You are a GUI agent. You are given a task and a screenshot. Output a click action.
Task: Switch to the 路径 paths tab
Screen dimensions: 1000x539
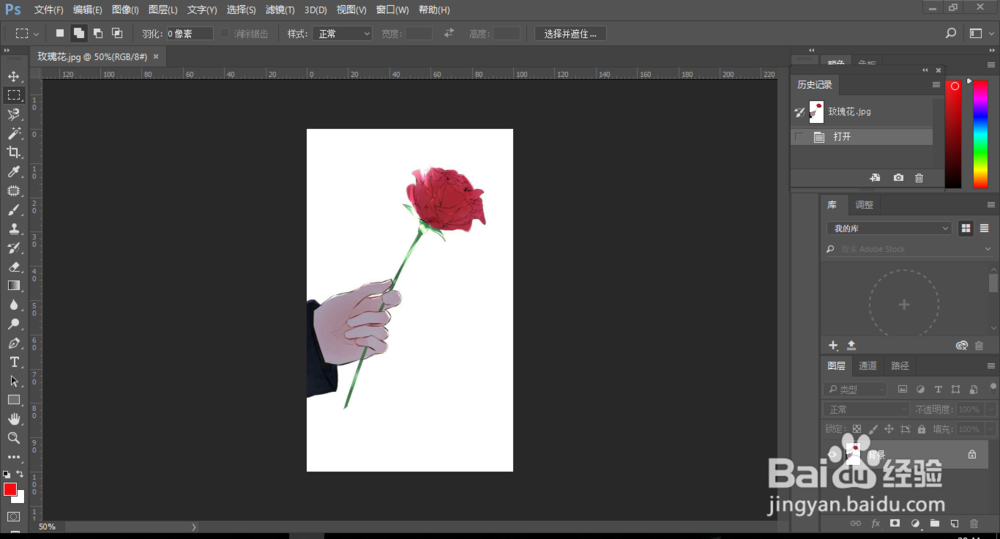pyautogui.click(x=900, y=365)
